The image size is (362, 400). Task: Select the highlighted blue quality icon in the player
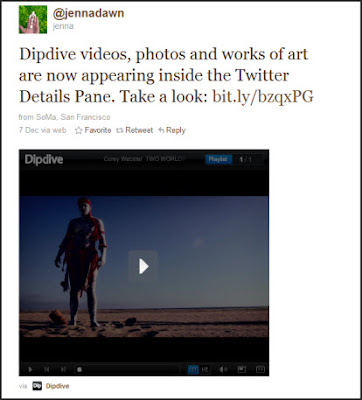point(193,369)
